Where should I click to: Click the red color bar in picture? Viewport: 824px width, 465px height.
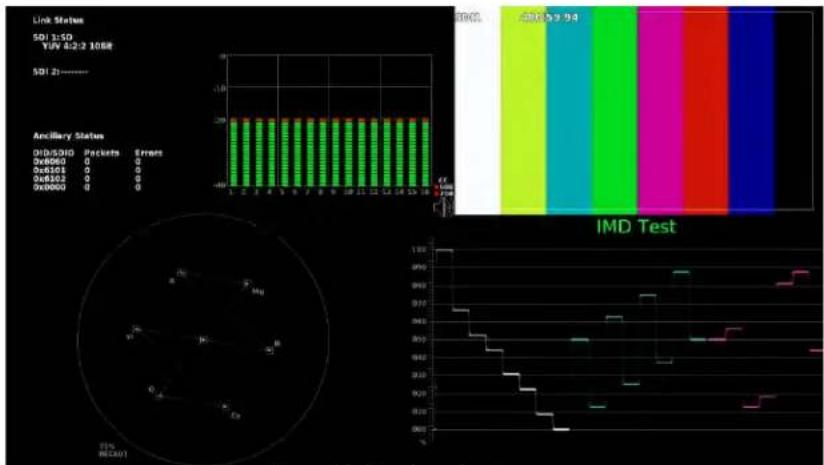click(x=706, y=110)
